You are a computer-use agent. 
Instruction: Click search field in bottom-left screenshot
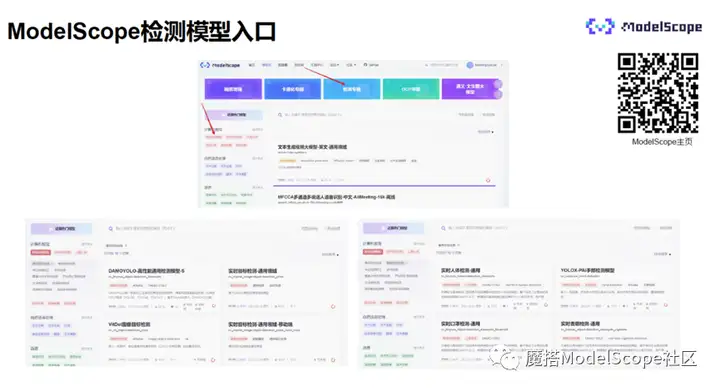point(202,228)
